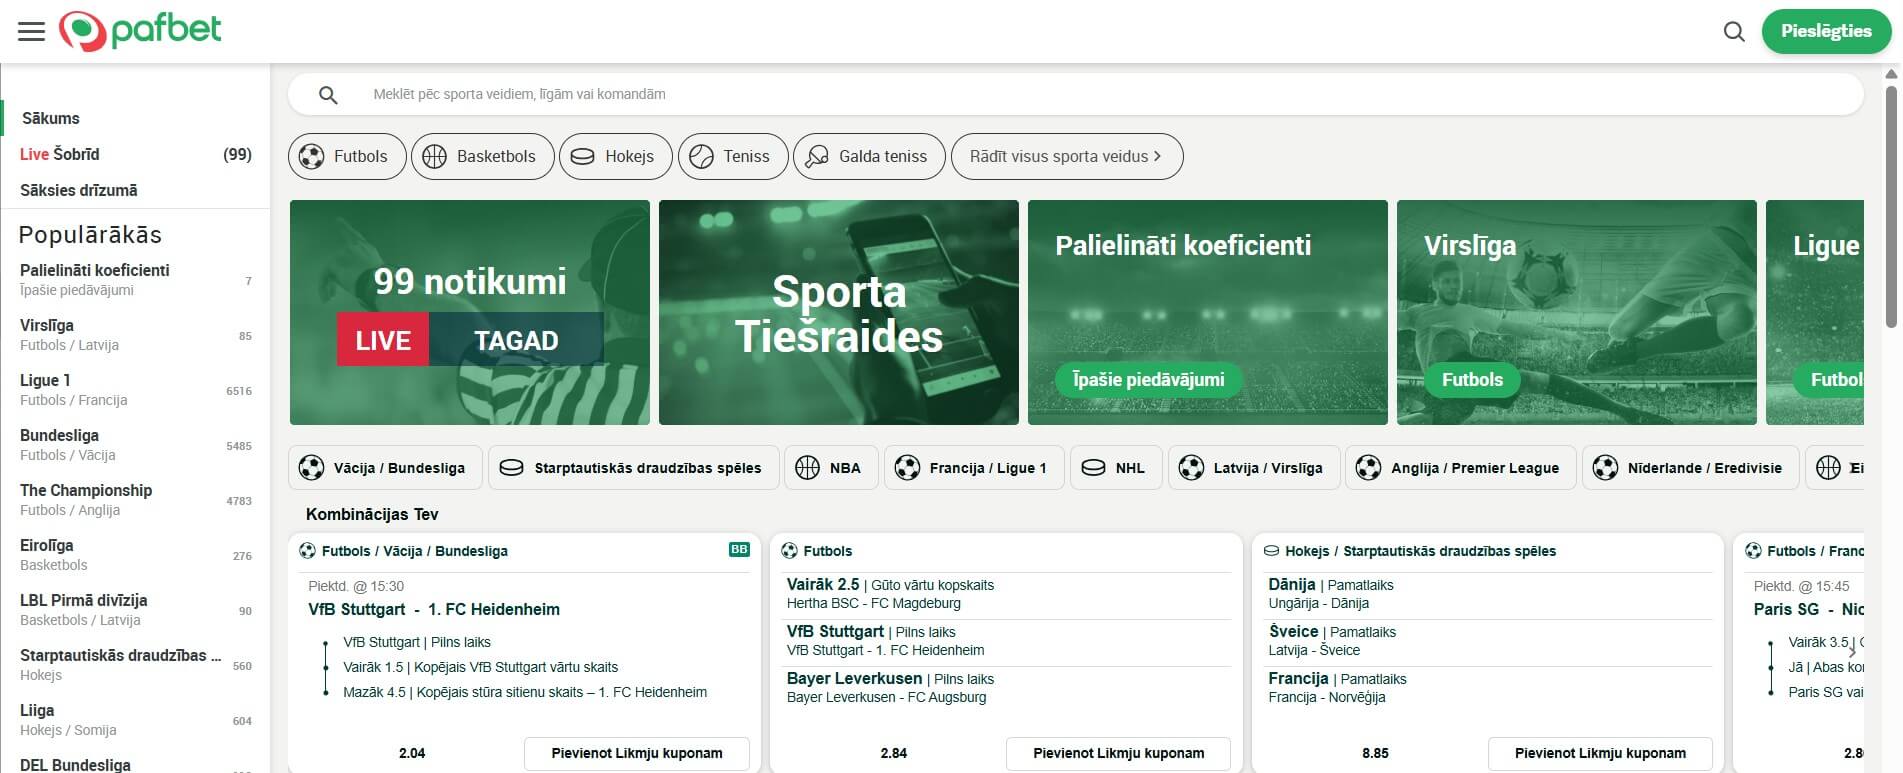Click the Sporta Tiešraides banner
The height and width of the screenshot is (773, 1903).
(839, 313)
